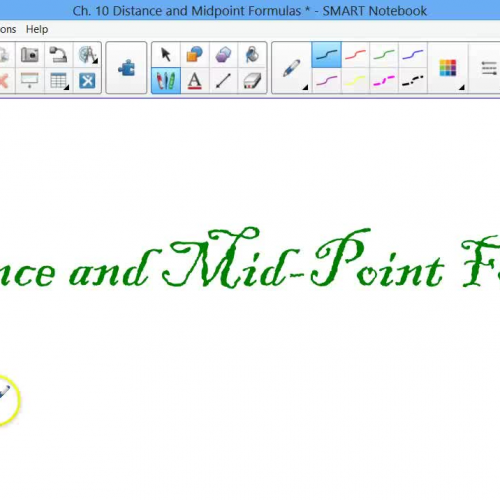The height and width of the screenshot is (500, 500).
Task: Expand the measurement tools dropdown arrow
Action: [x=96, y=61]
